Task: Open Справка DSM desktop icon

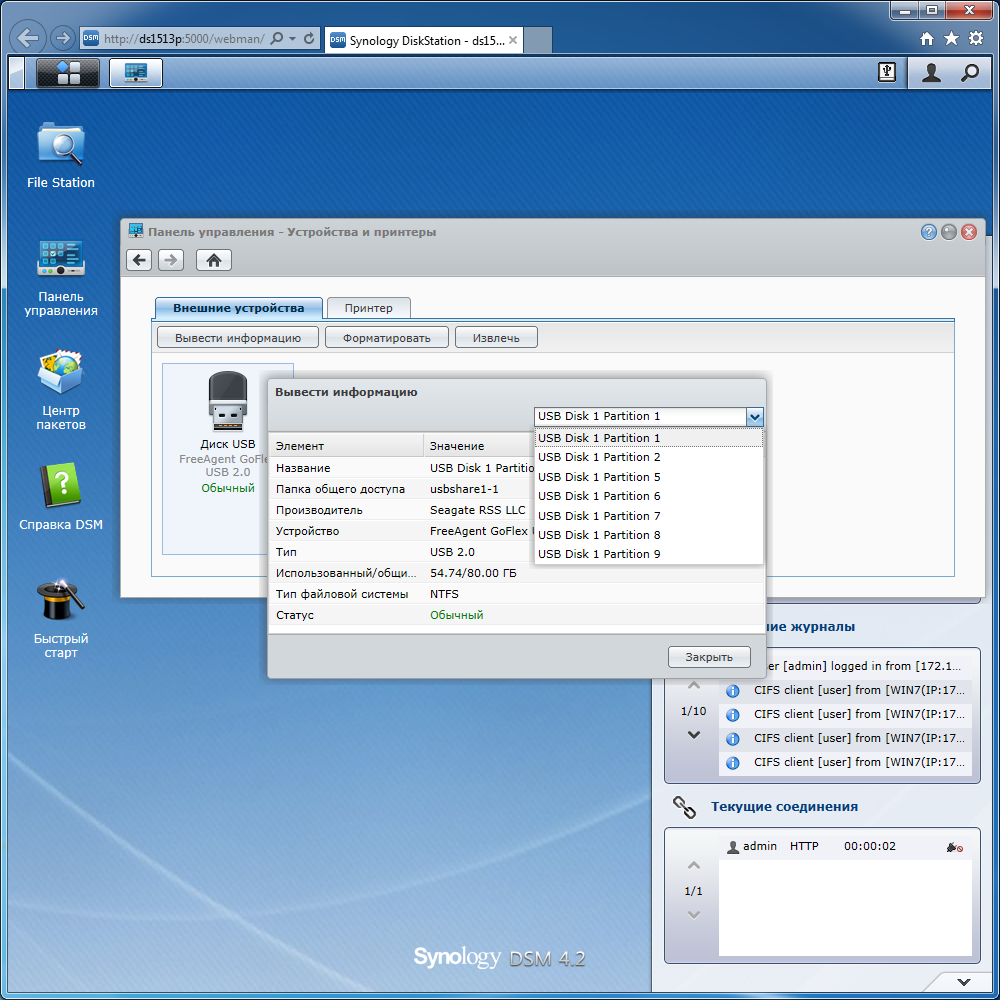Action: click(61, 496)
